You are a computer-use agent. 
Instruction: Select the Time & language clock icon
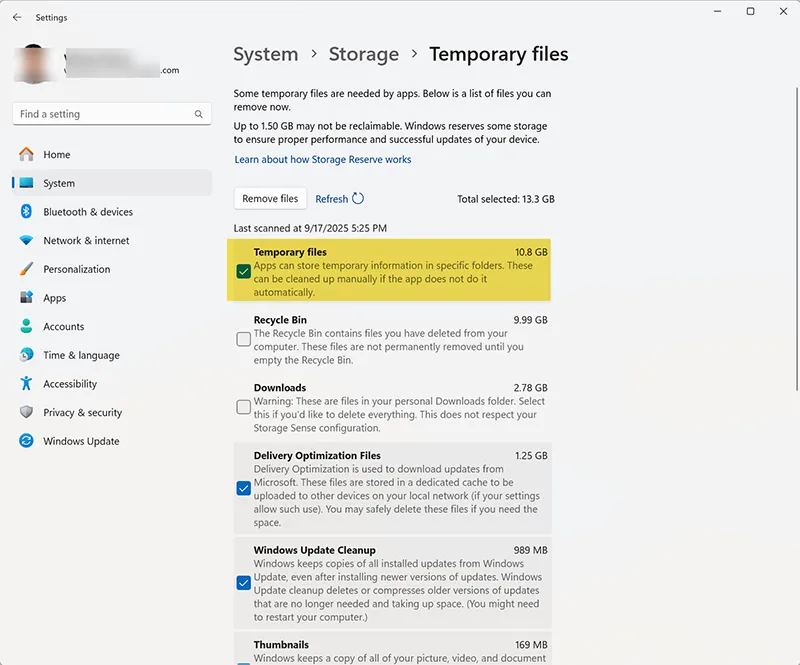click(25, 355)
